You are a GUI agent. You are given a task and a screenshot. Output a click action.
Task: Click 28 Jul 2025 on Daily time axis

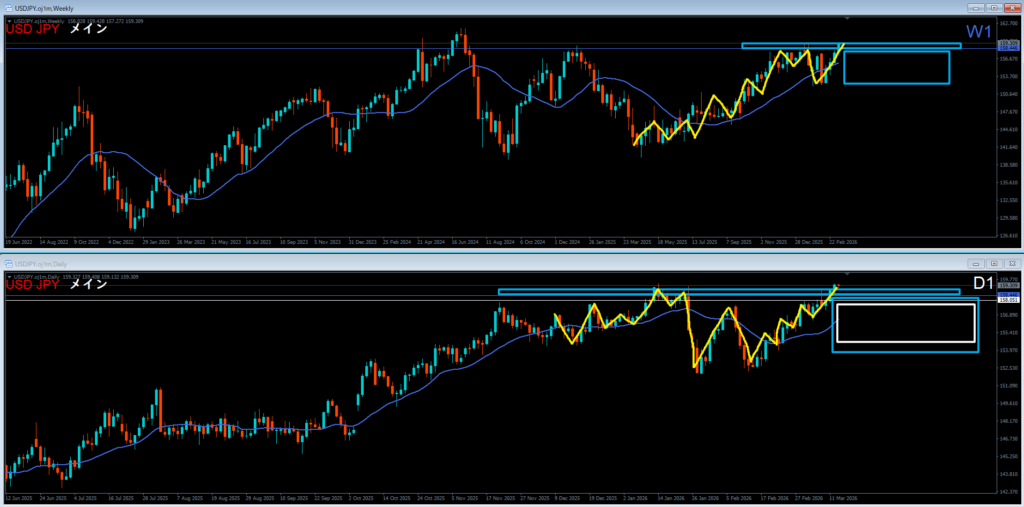tap(155, 497)
